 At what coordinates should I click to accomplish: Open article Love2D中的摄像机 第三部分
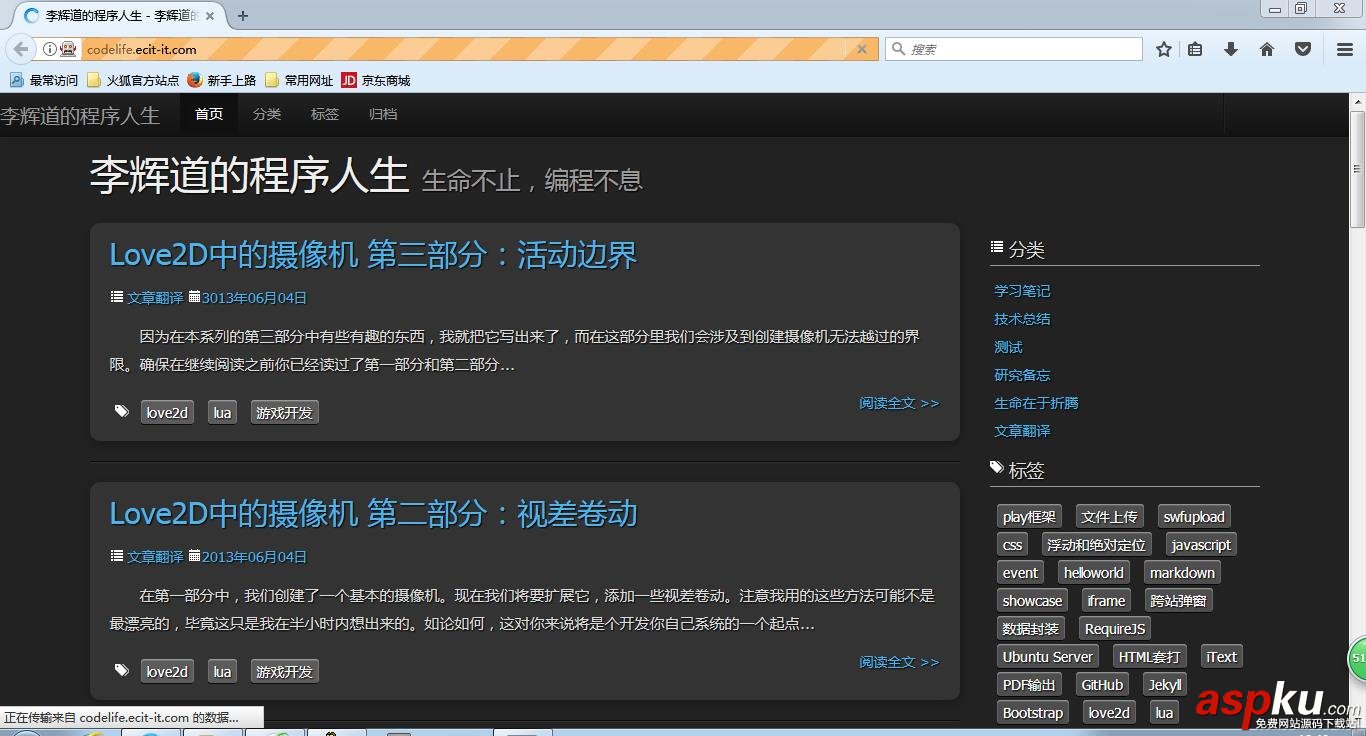tap(373, 254)
